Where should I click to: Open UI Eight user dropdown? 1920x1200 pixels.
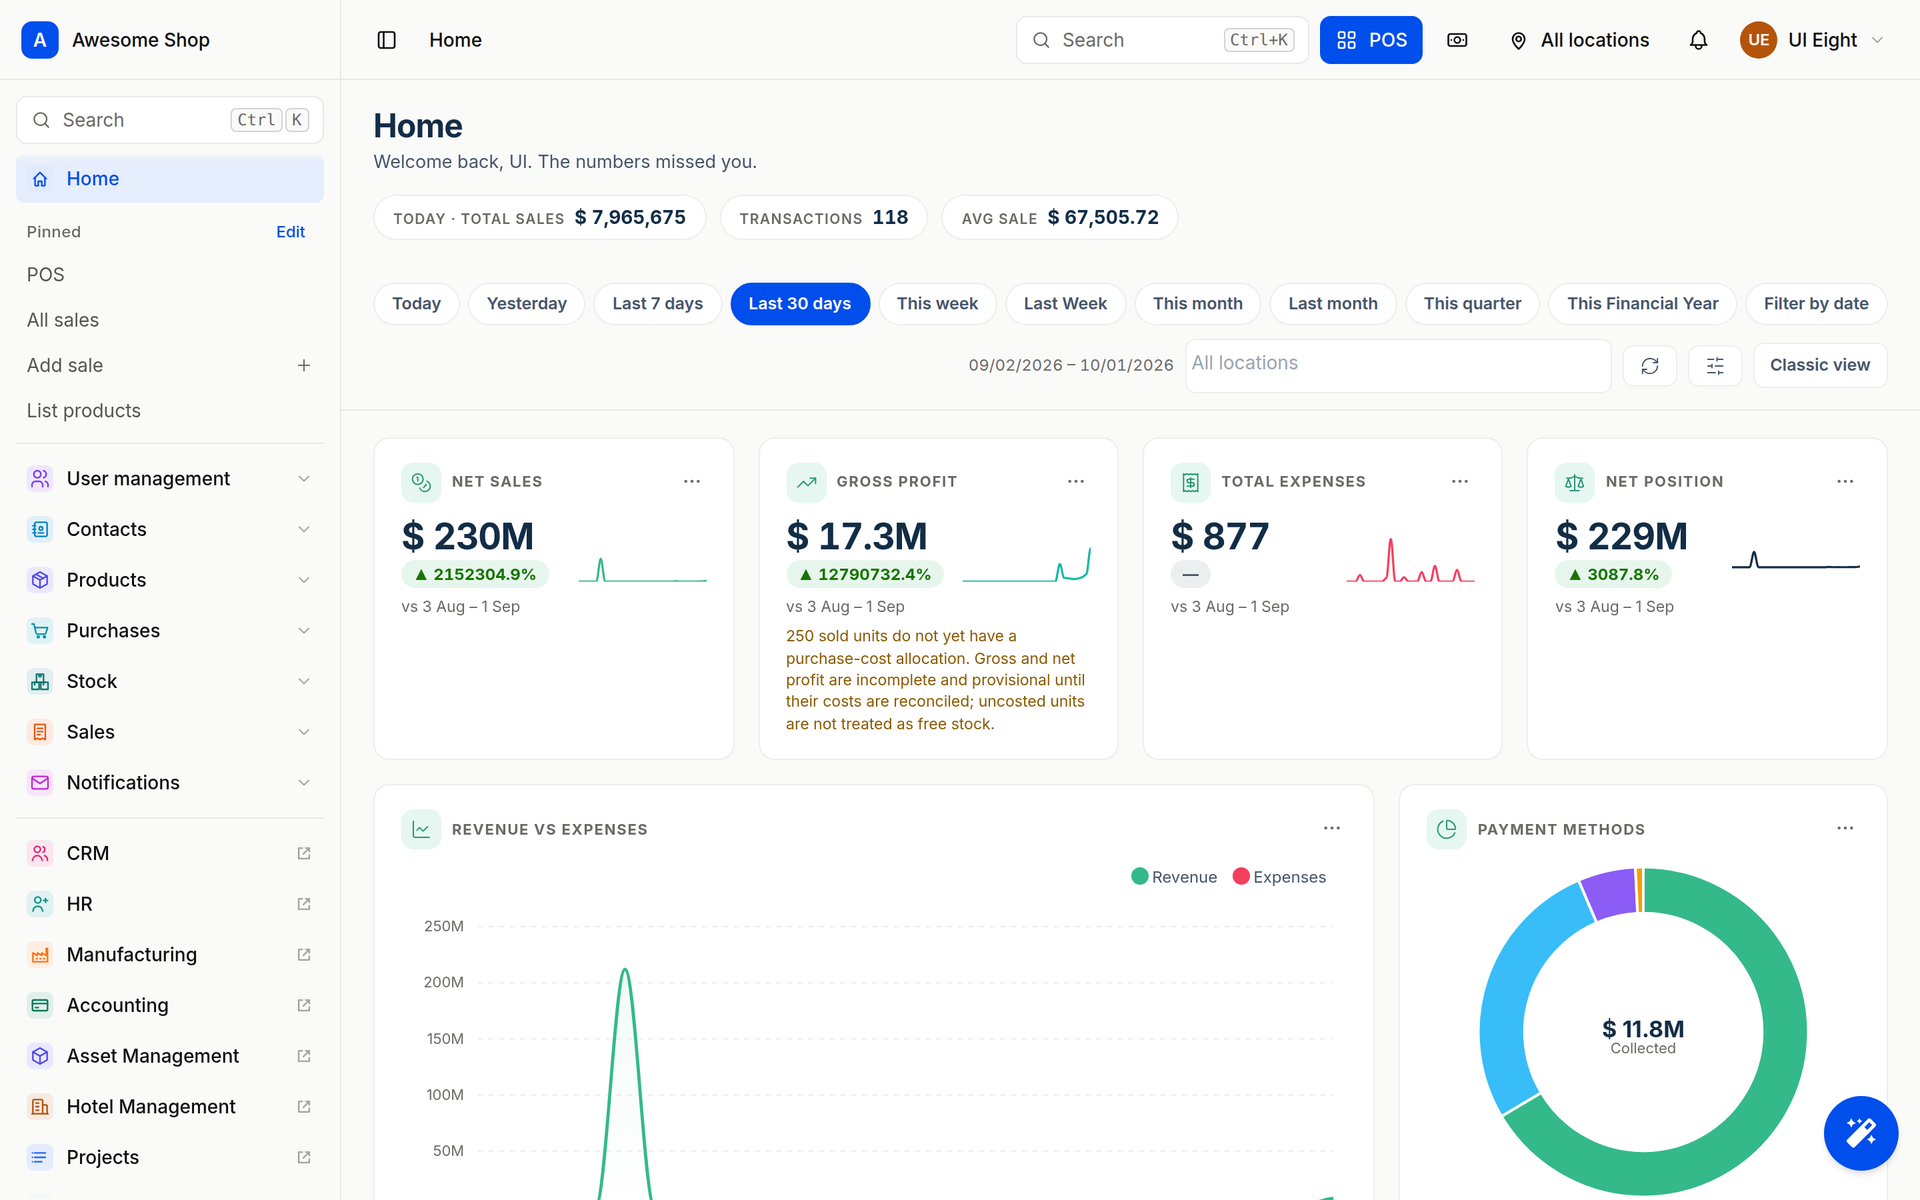(x=1812, y=40)
